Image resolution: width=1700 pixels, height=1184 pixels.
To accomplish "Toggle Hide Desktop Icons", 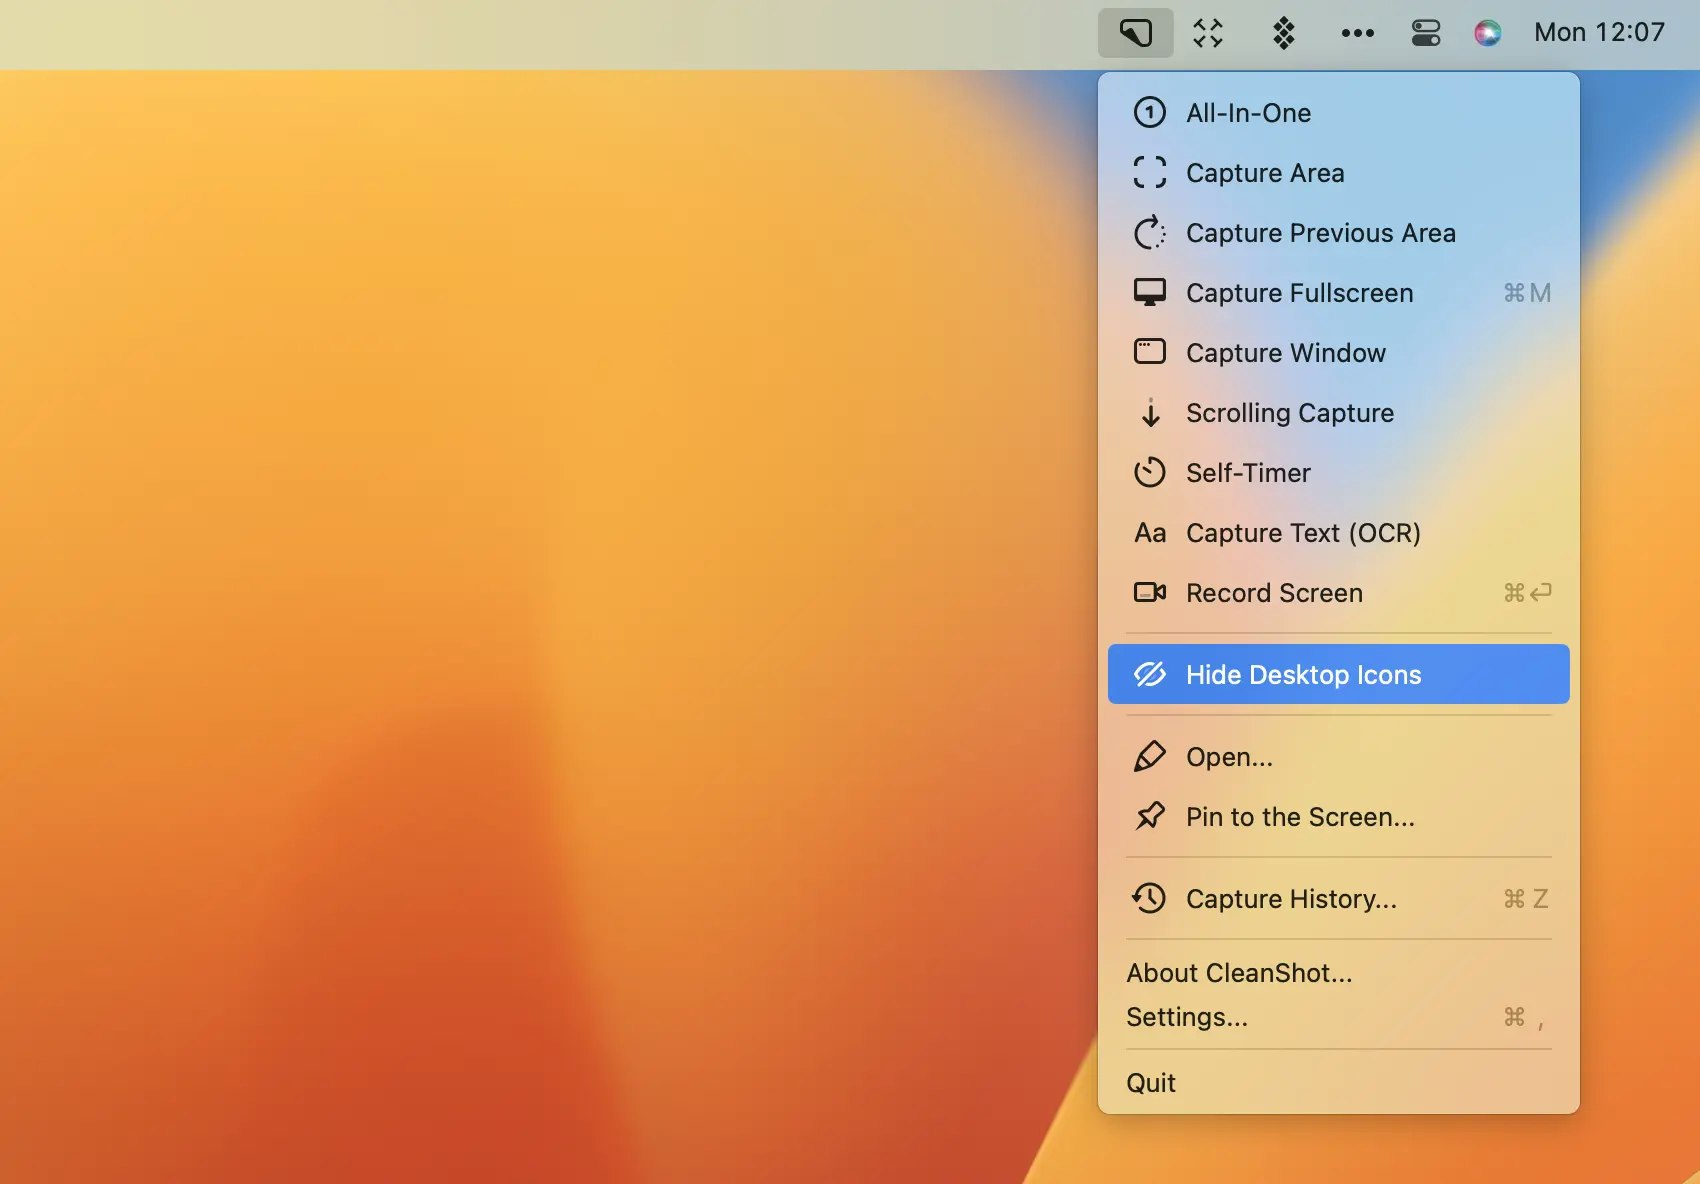I will 1339,674.
